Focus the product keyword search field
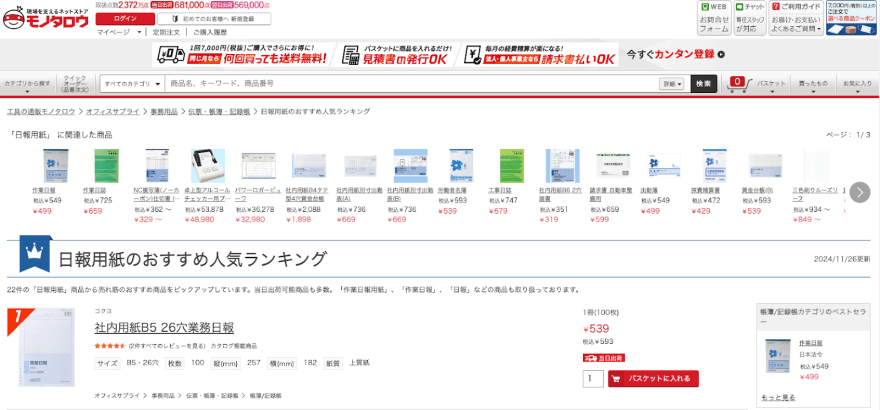 [411, 84]
